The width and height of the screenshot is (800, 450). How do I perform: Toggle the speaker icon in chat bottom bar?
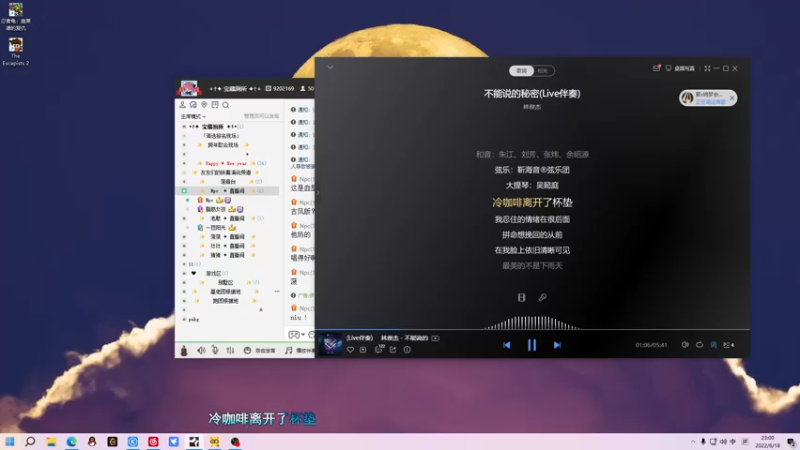202,351
